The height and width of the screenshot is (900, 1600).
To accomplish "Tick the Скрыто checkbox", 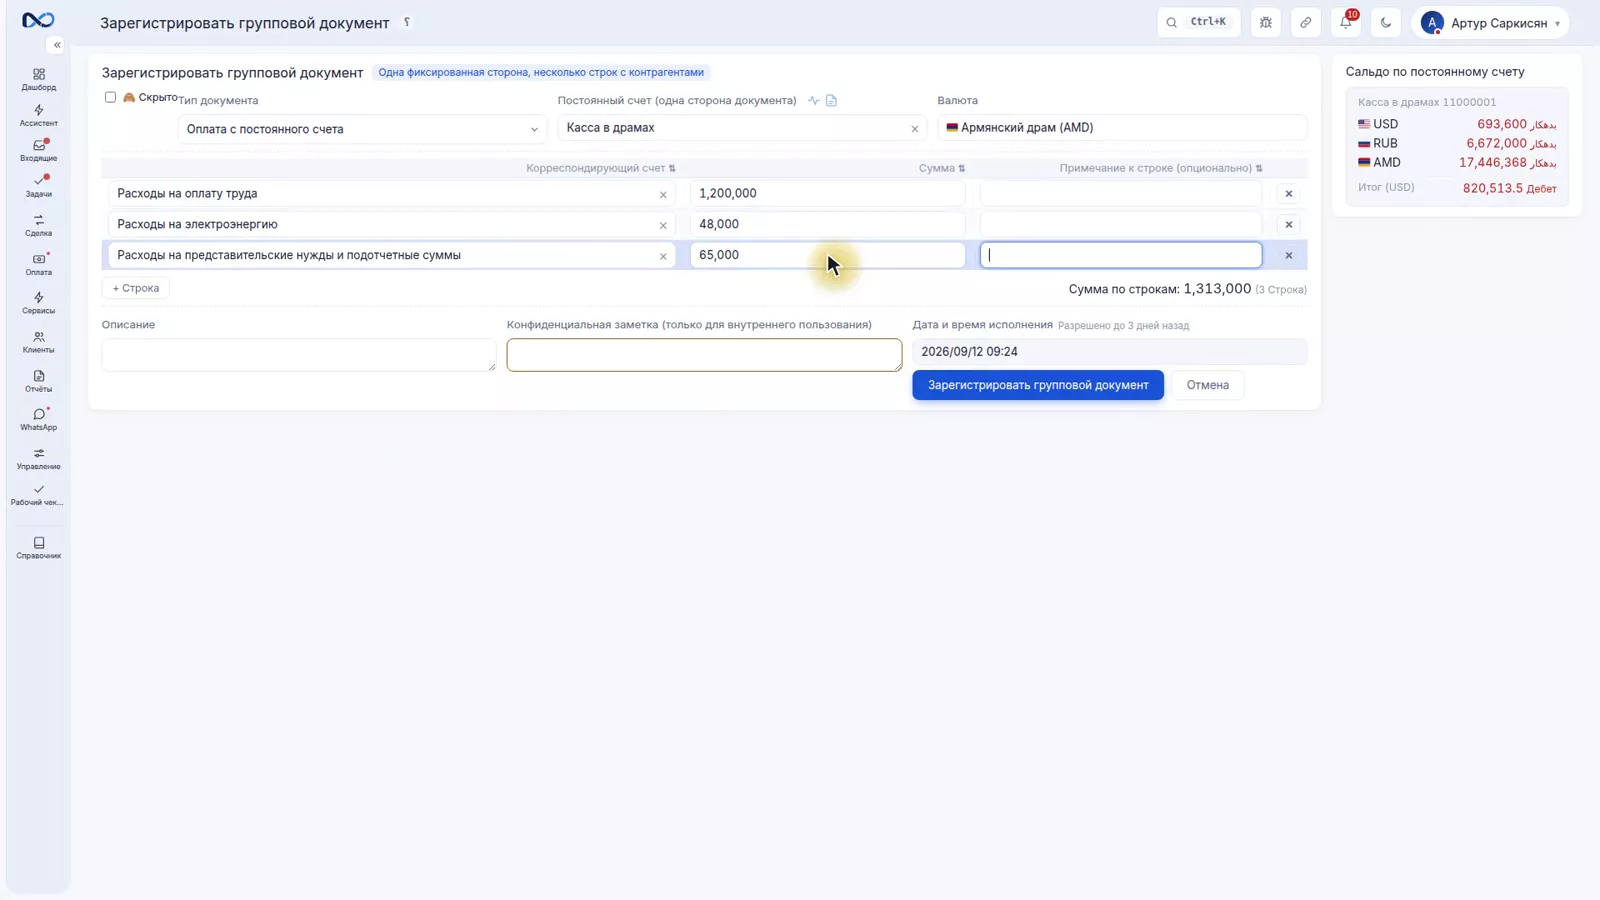I will click(110, 97).
